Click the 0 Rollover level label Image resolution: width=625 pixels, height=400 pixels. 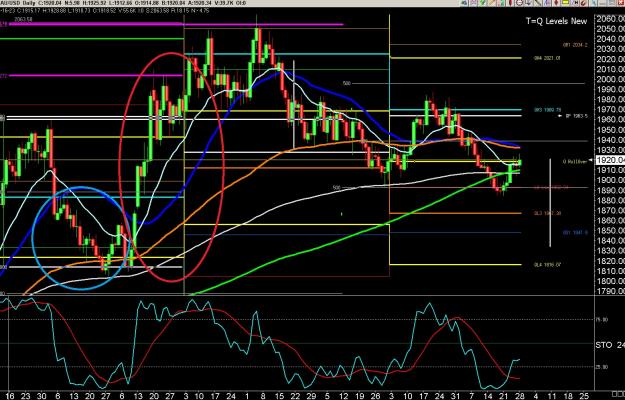pos(575,162)
